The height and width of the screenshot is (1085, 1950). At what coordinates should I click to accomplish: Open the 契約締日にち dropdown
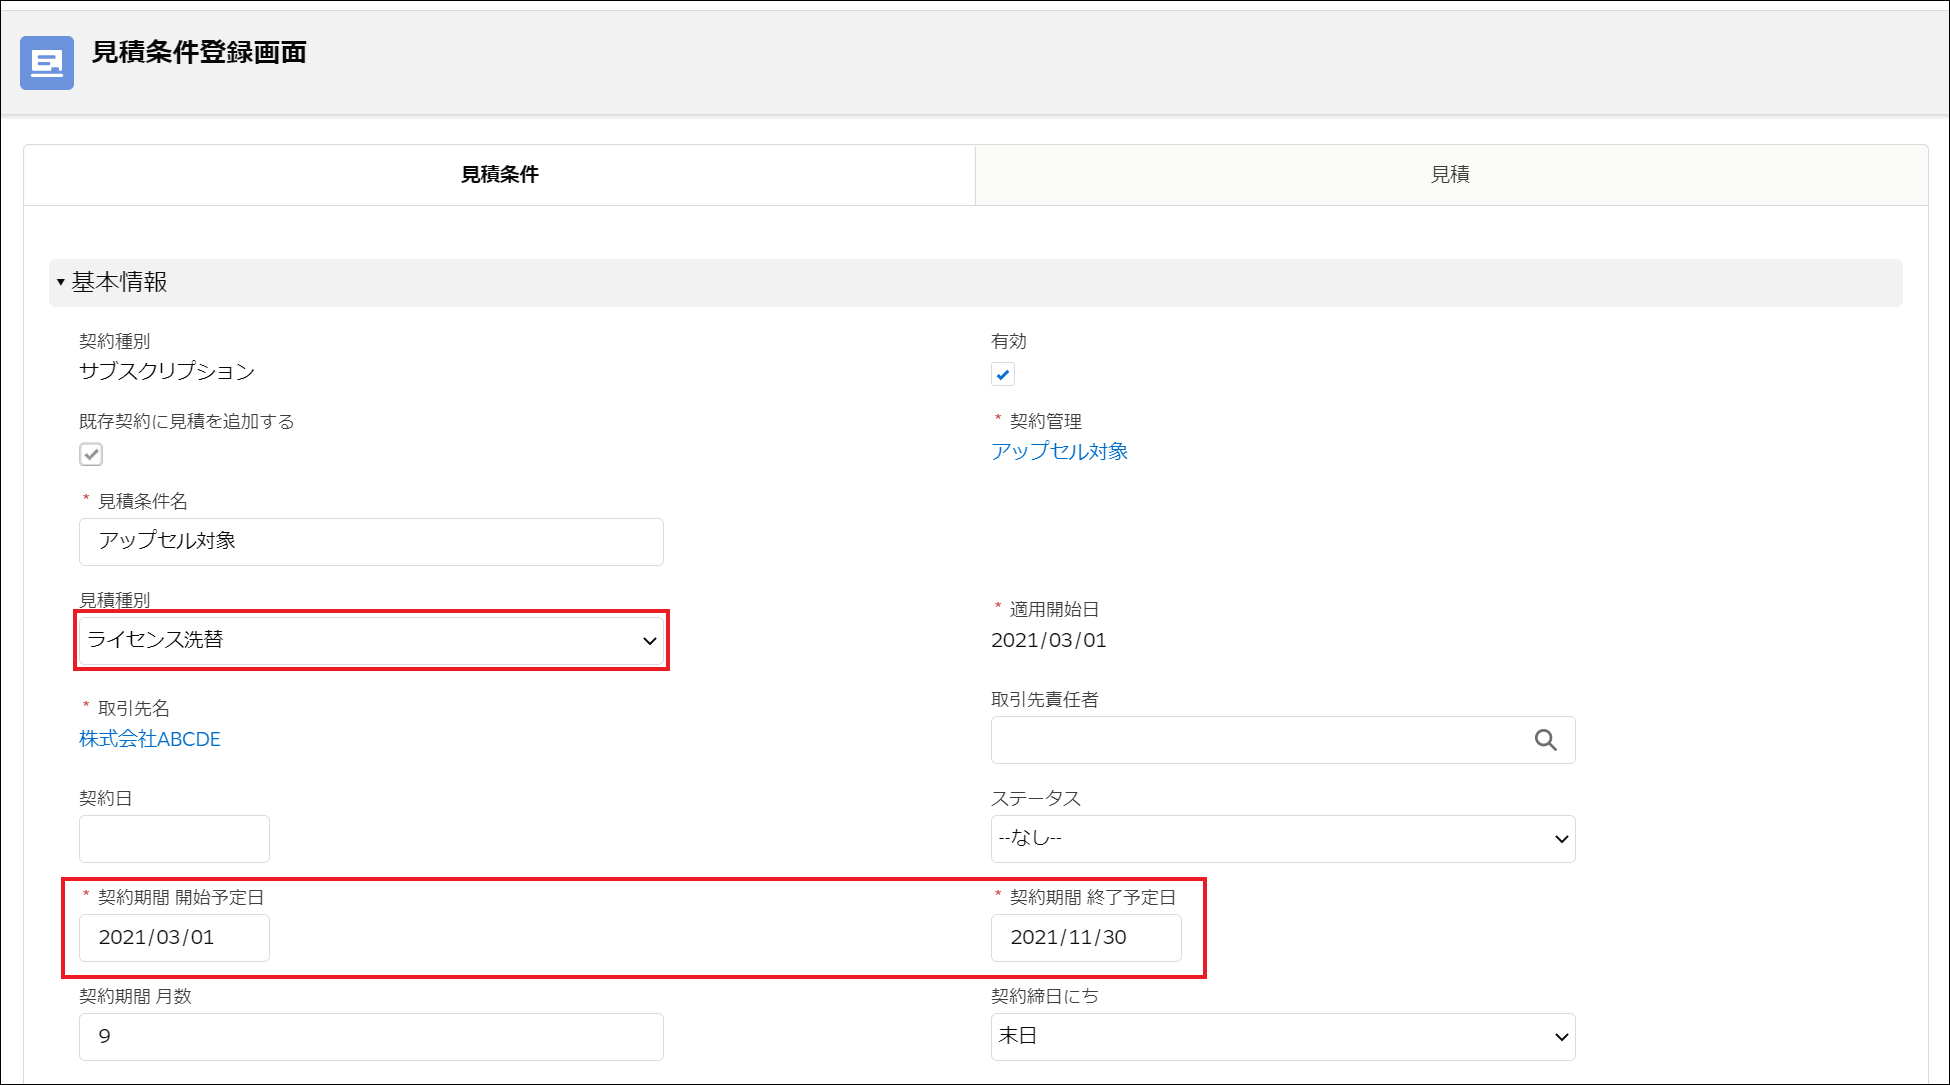[1280, 1036]
